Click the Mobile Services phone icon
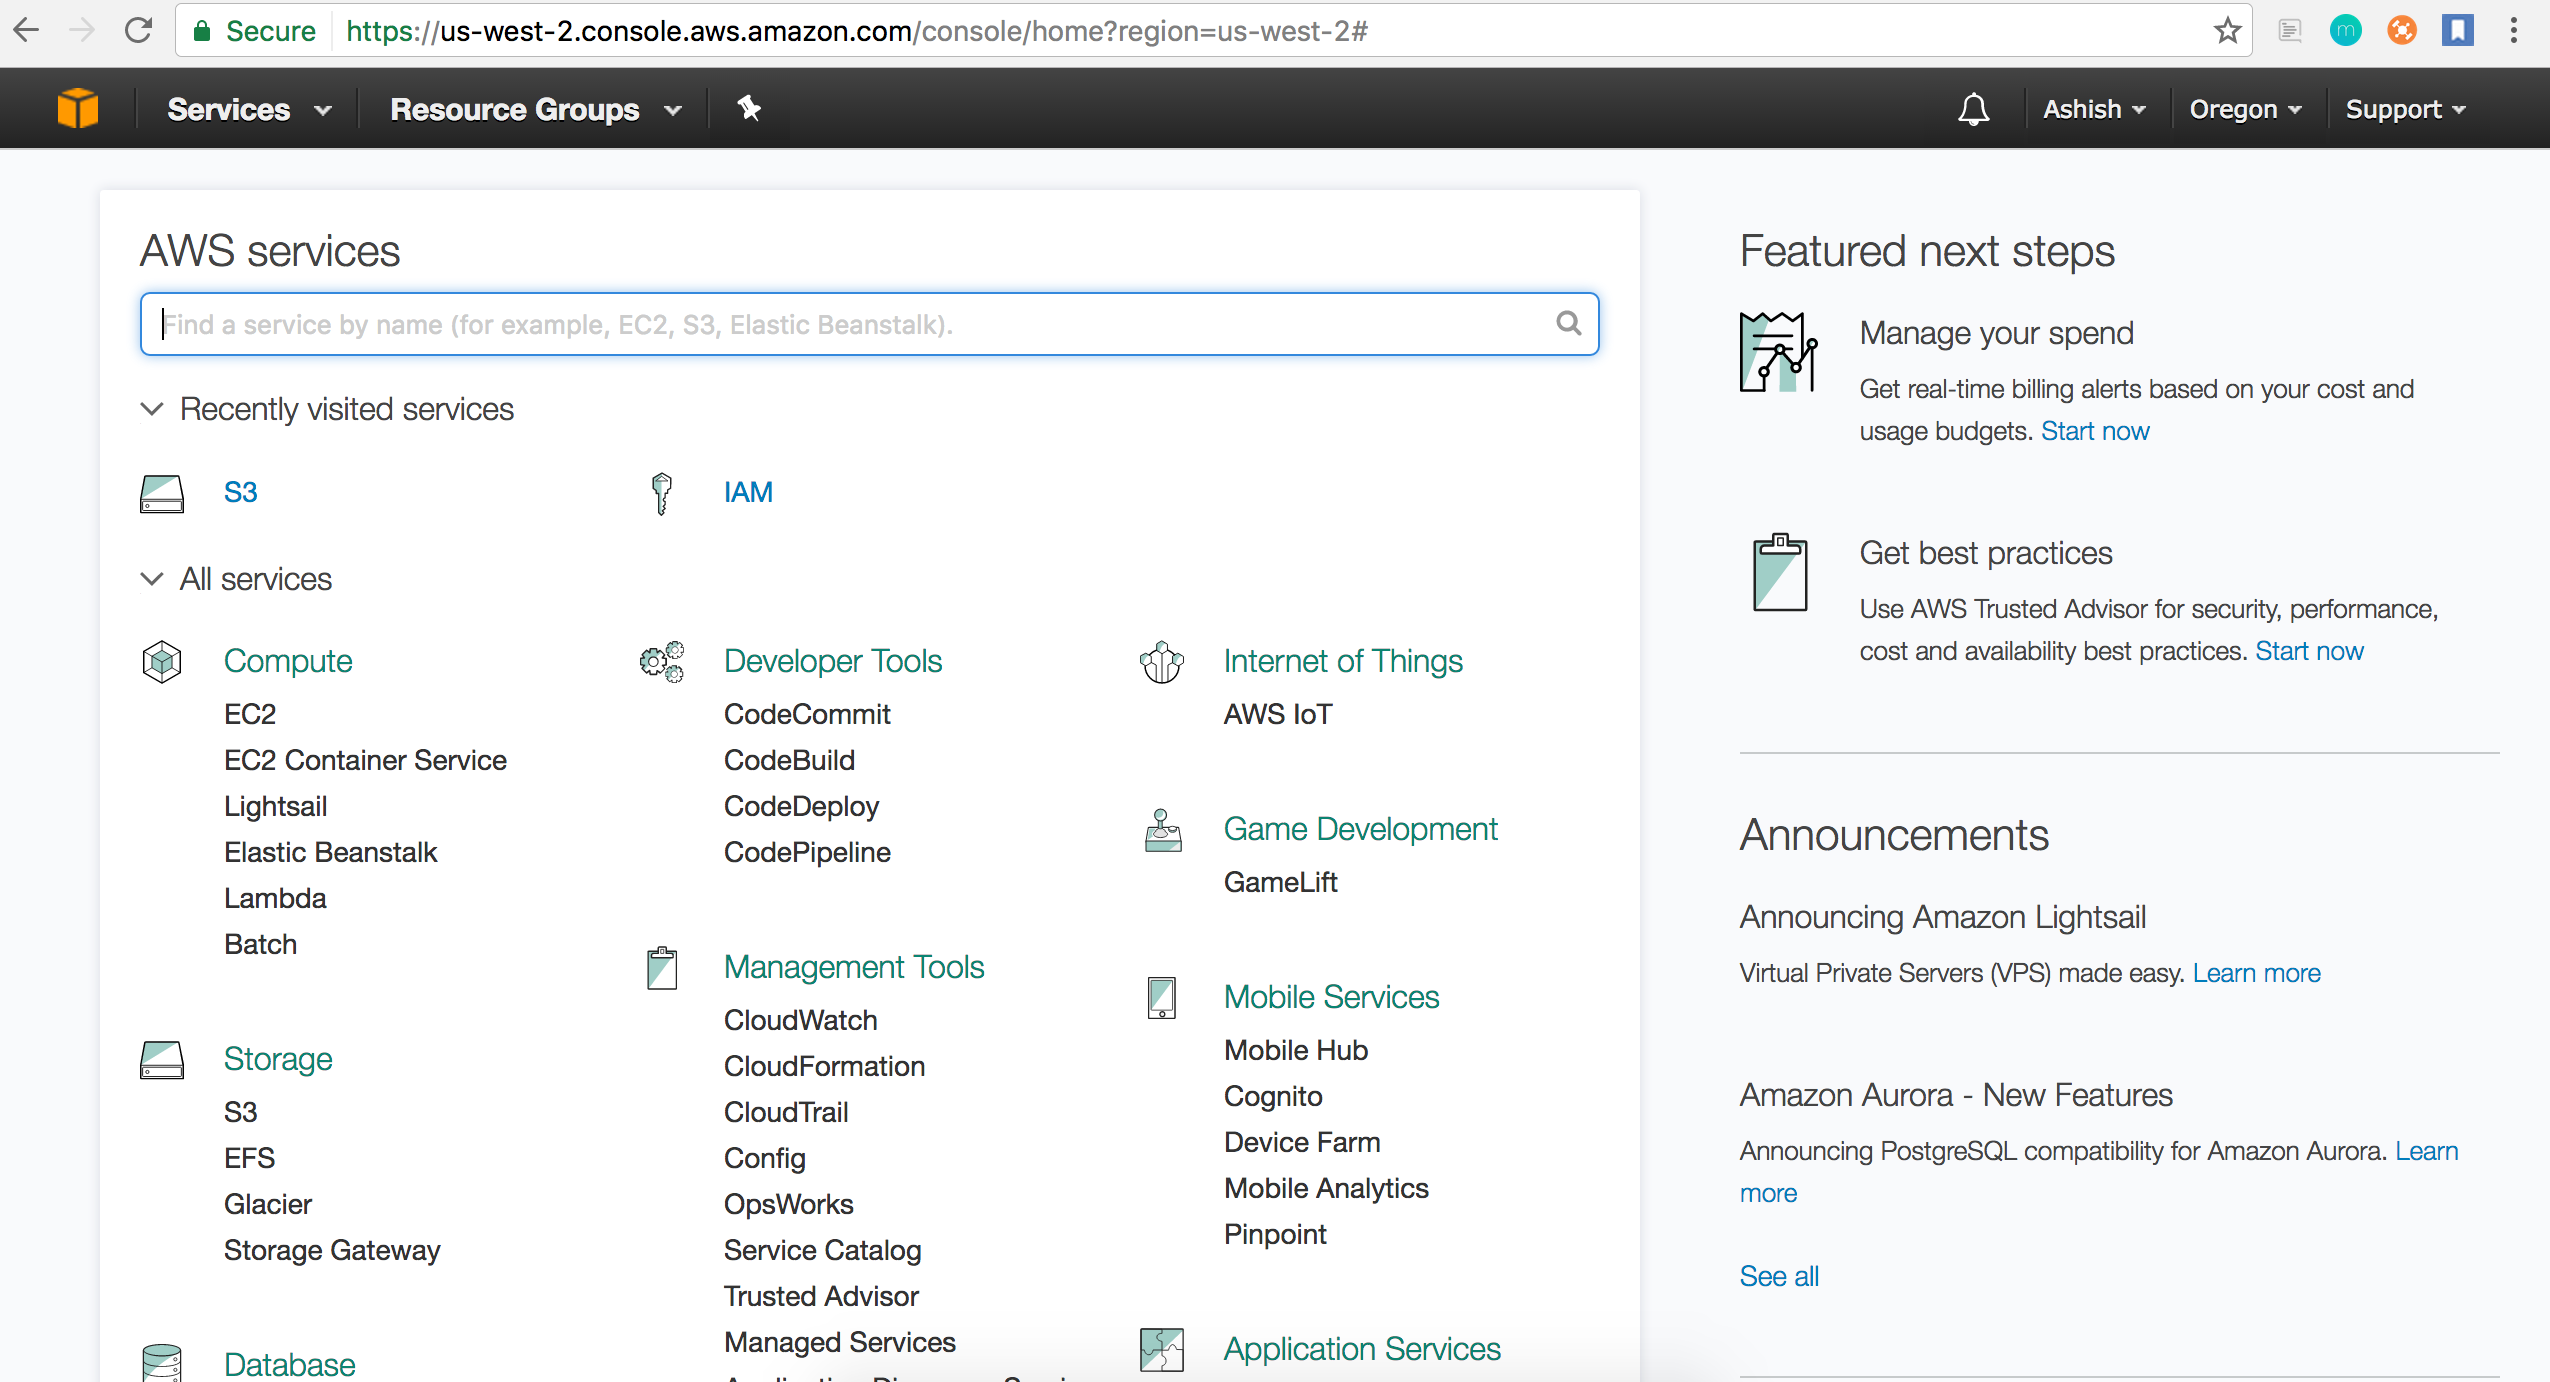This screenshot has width=2550, height=1382. tap(1160, 996)
